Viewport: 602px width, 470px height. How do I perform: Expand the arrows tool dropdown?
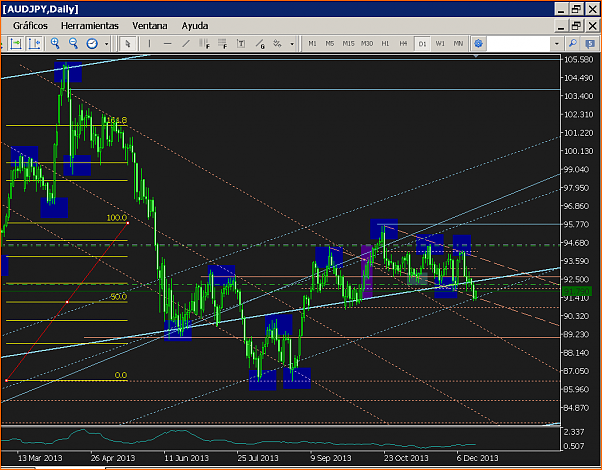tap(292, 44)
